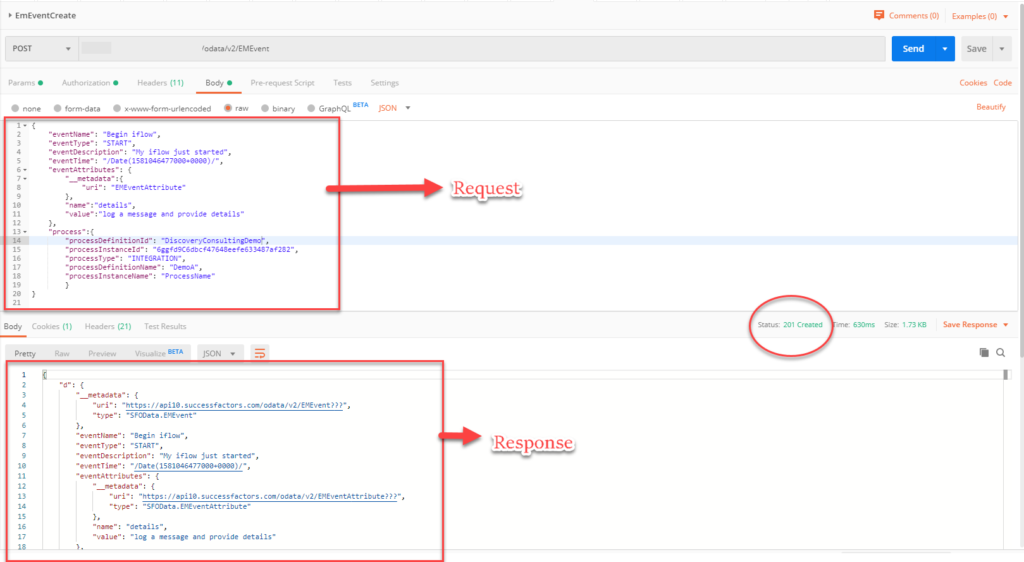Select the x-www-form-urlencoded body type
Viewport: 1024px width, 562px height.
click(x=117, y=108)
